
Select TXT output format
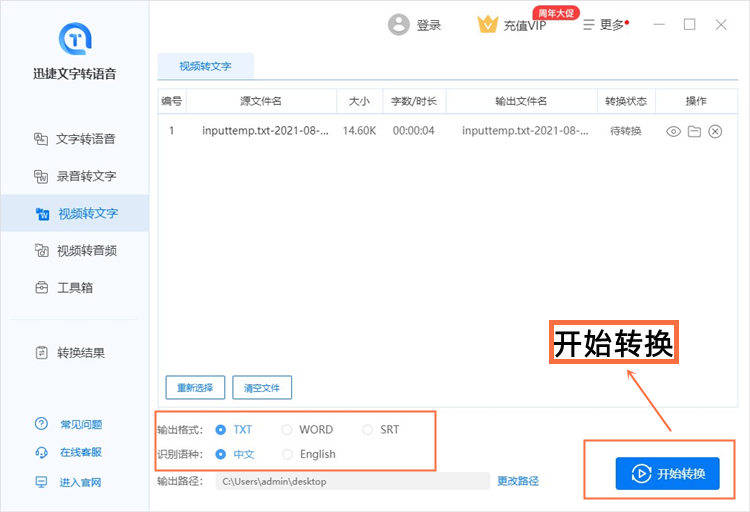pyautogui.click(x=221, y=430)
